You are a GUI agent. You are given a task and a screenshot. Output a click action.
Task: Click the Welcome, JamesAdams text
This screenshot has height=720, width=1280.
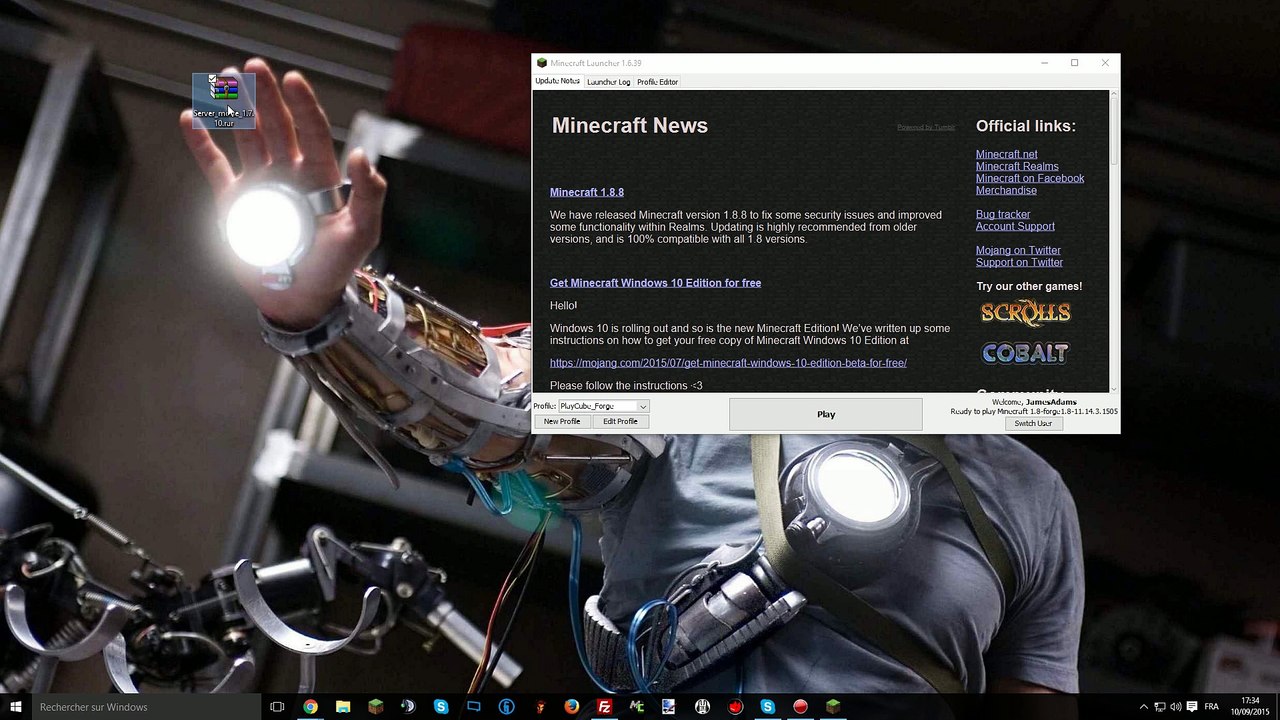pyautogui.click(x=1034, y=402)
